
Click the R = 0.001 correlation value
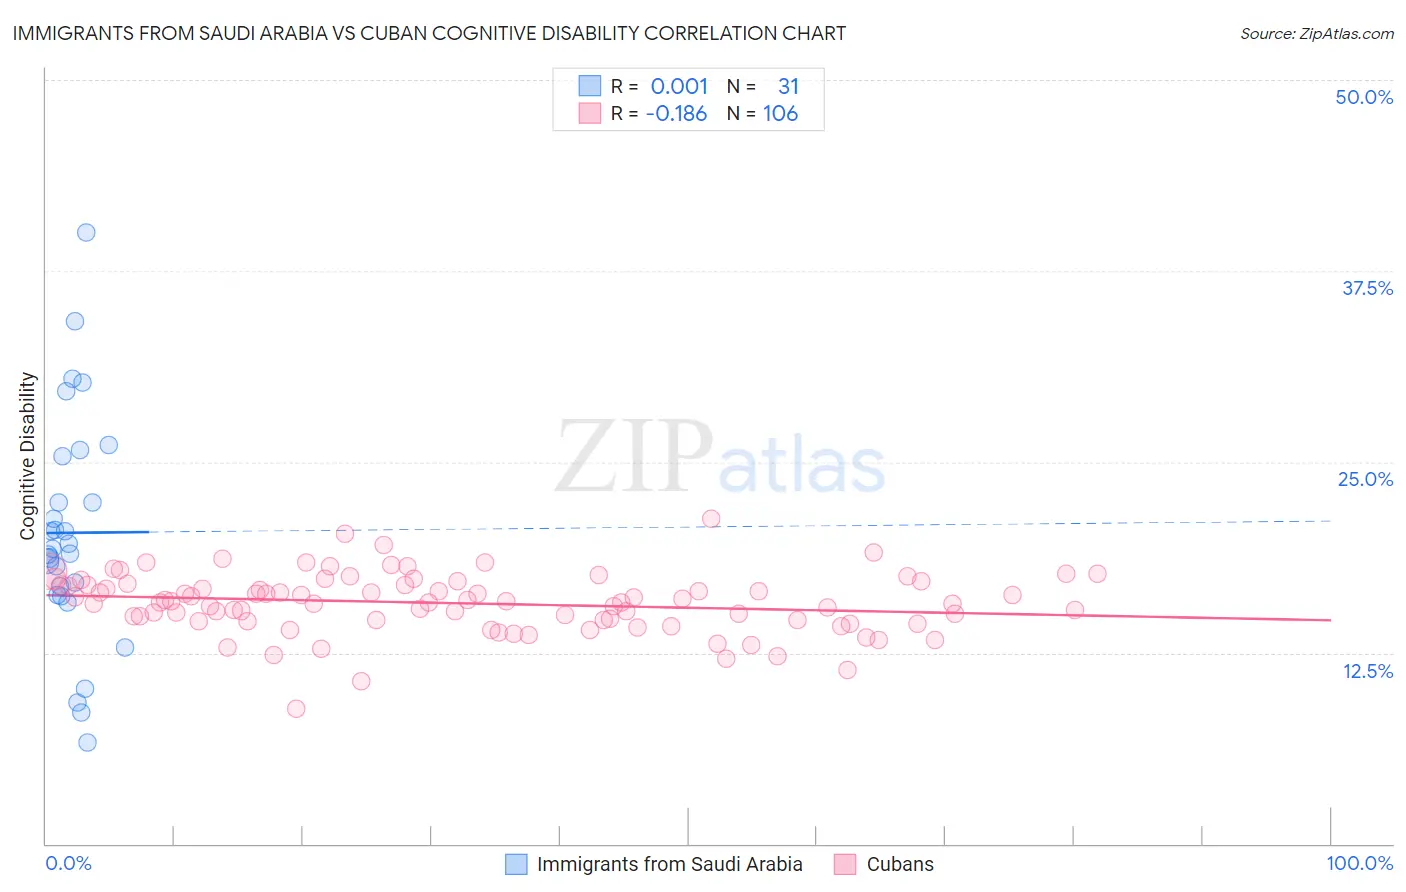coord(659,86)
